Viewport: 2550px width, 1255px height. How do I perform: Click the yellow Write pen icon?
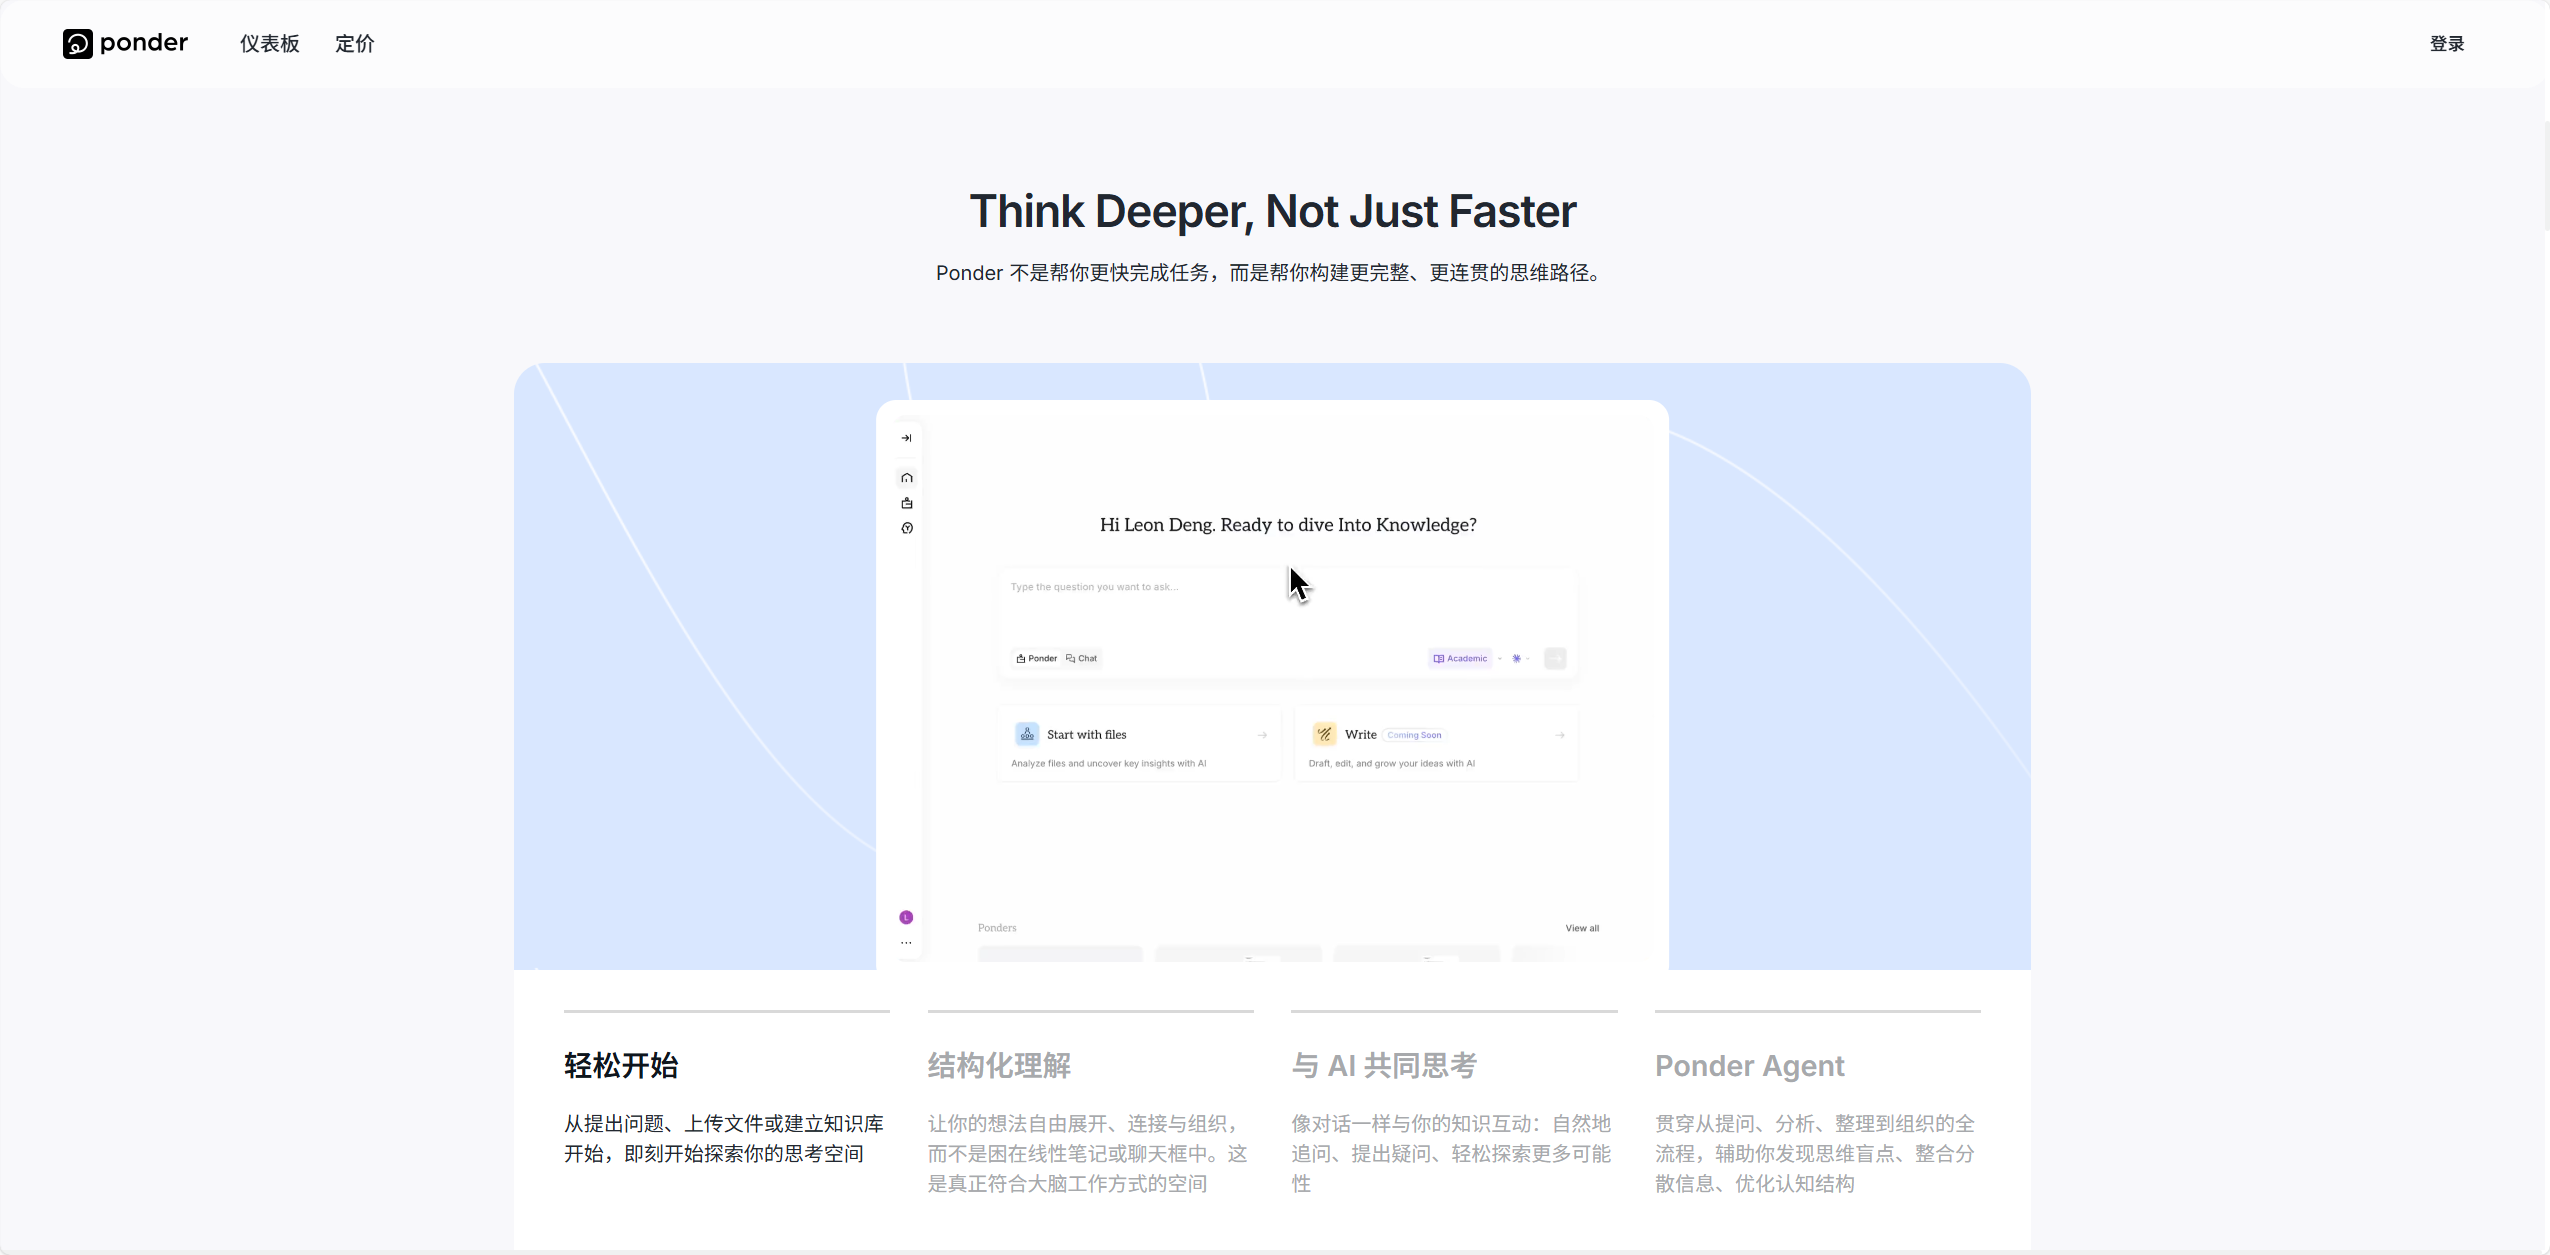[x=1324, y=734]
